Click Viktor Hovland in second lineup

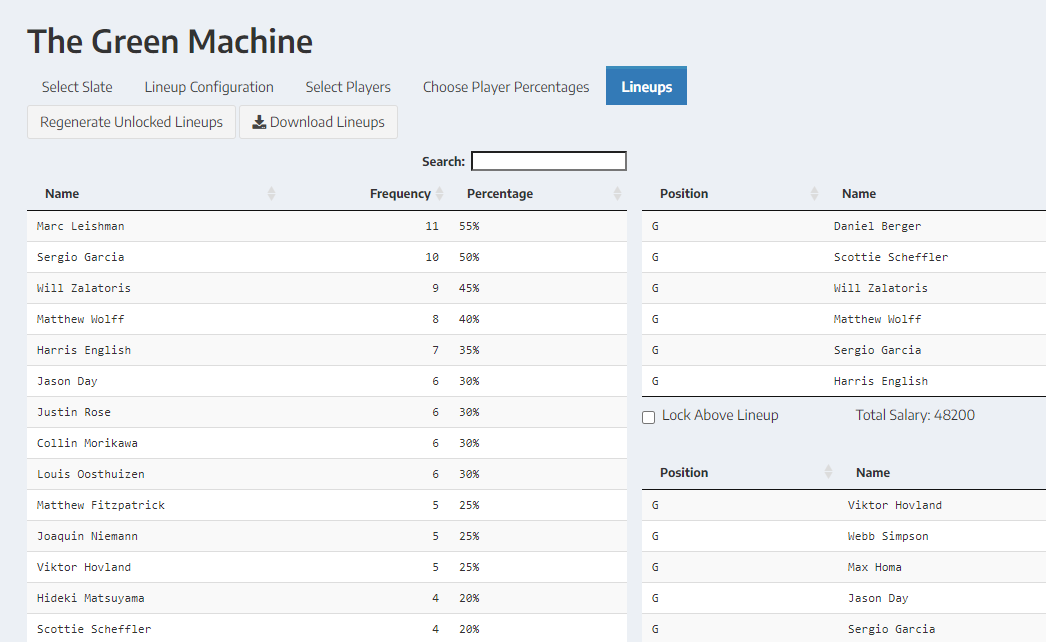point(894,505)
